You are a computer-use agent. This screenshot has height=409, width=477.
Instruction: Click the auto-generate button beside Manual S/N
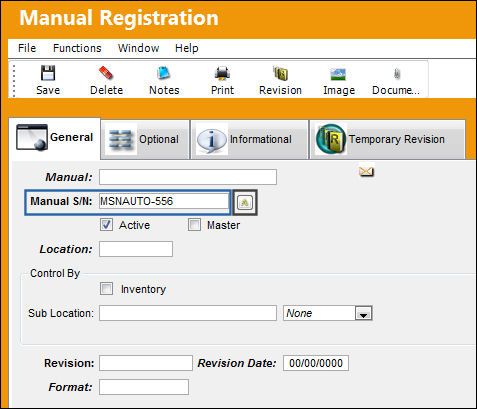[x=245, y=202]
